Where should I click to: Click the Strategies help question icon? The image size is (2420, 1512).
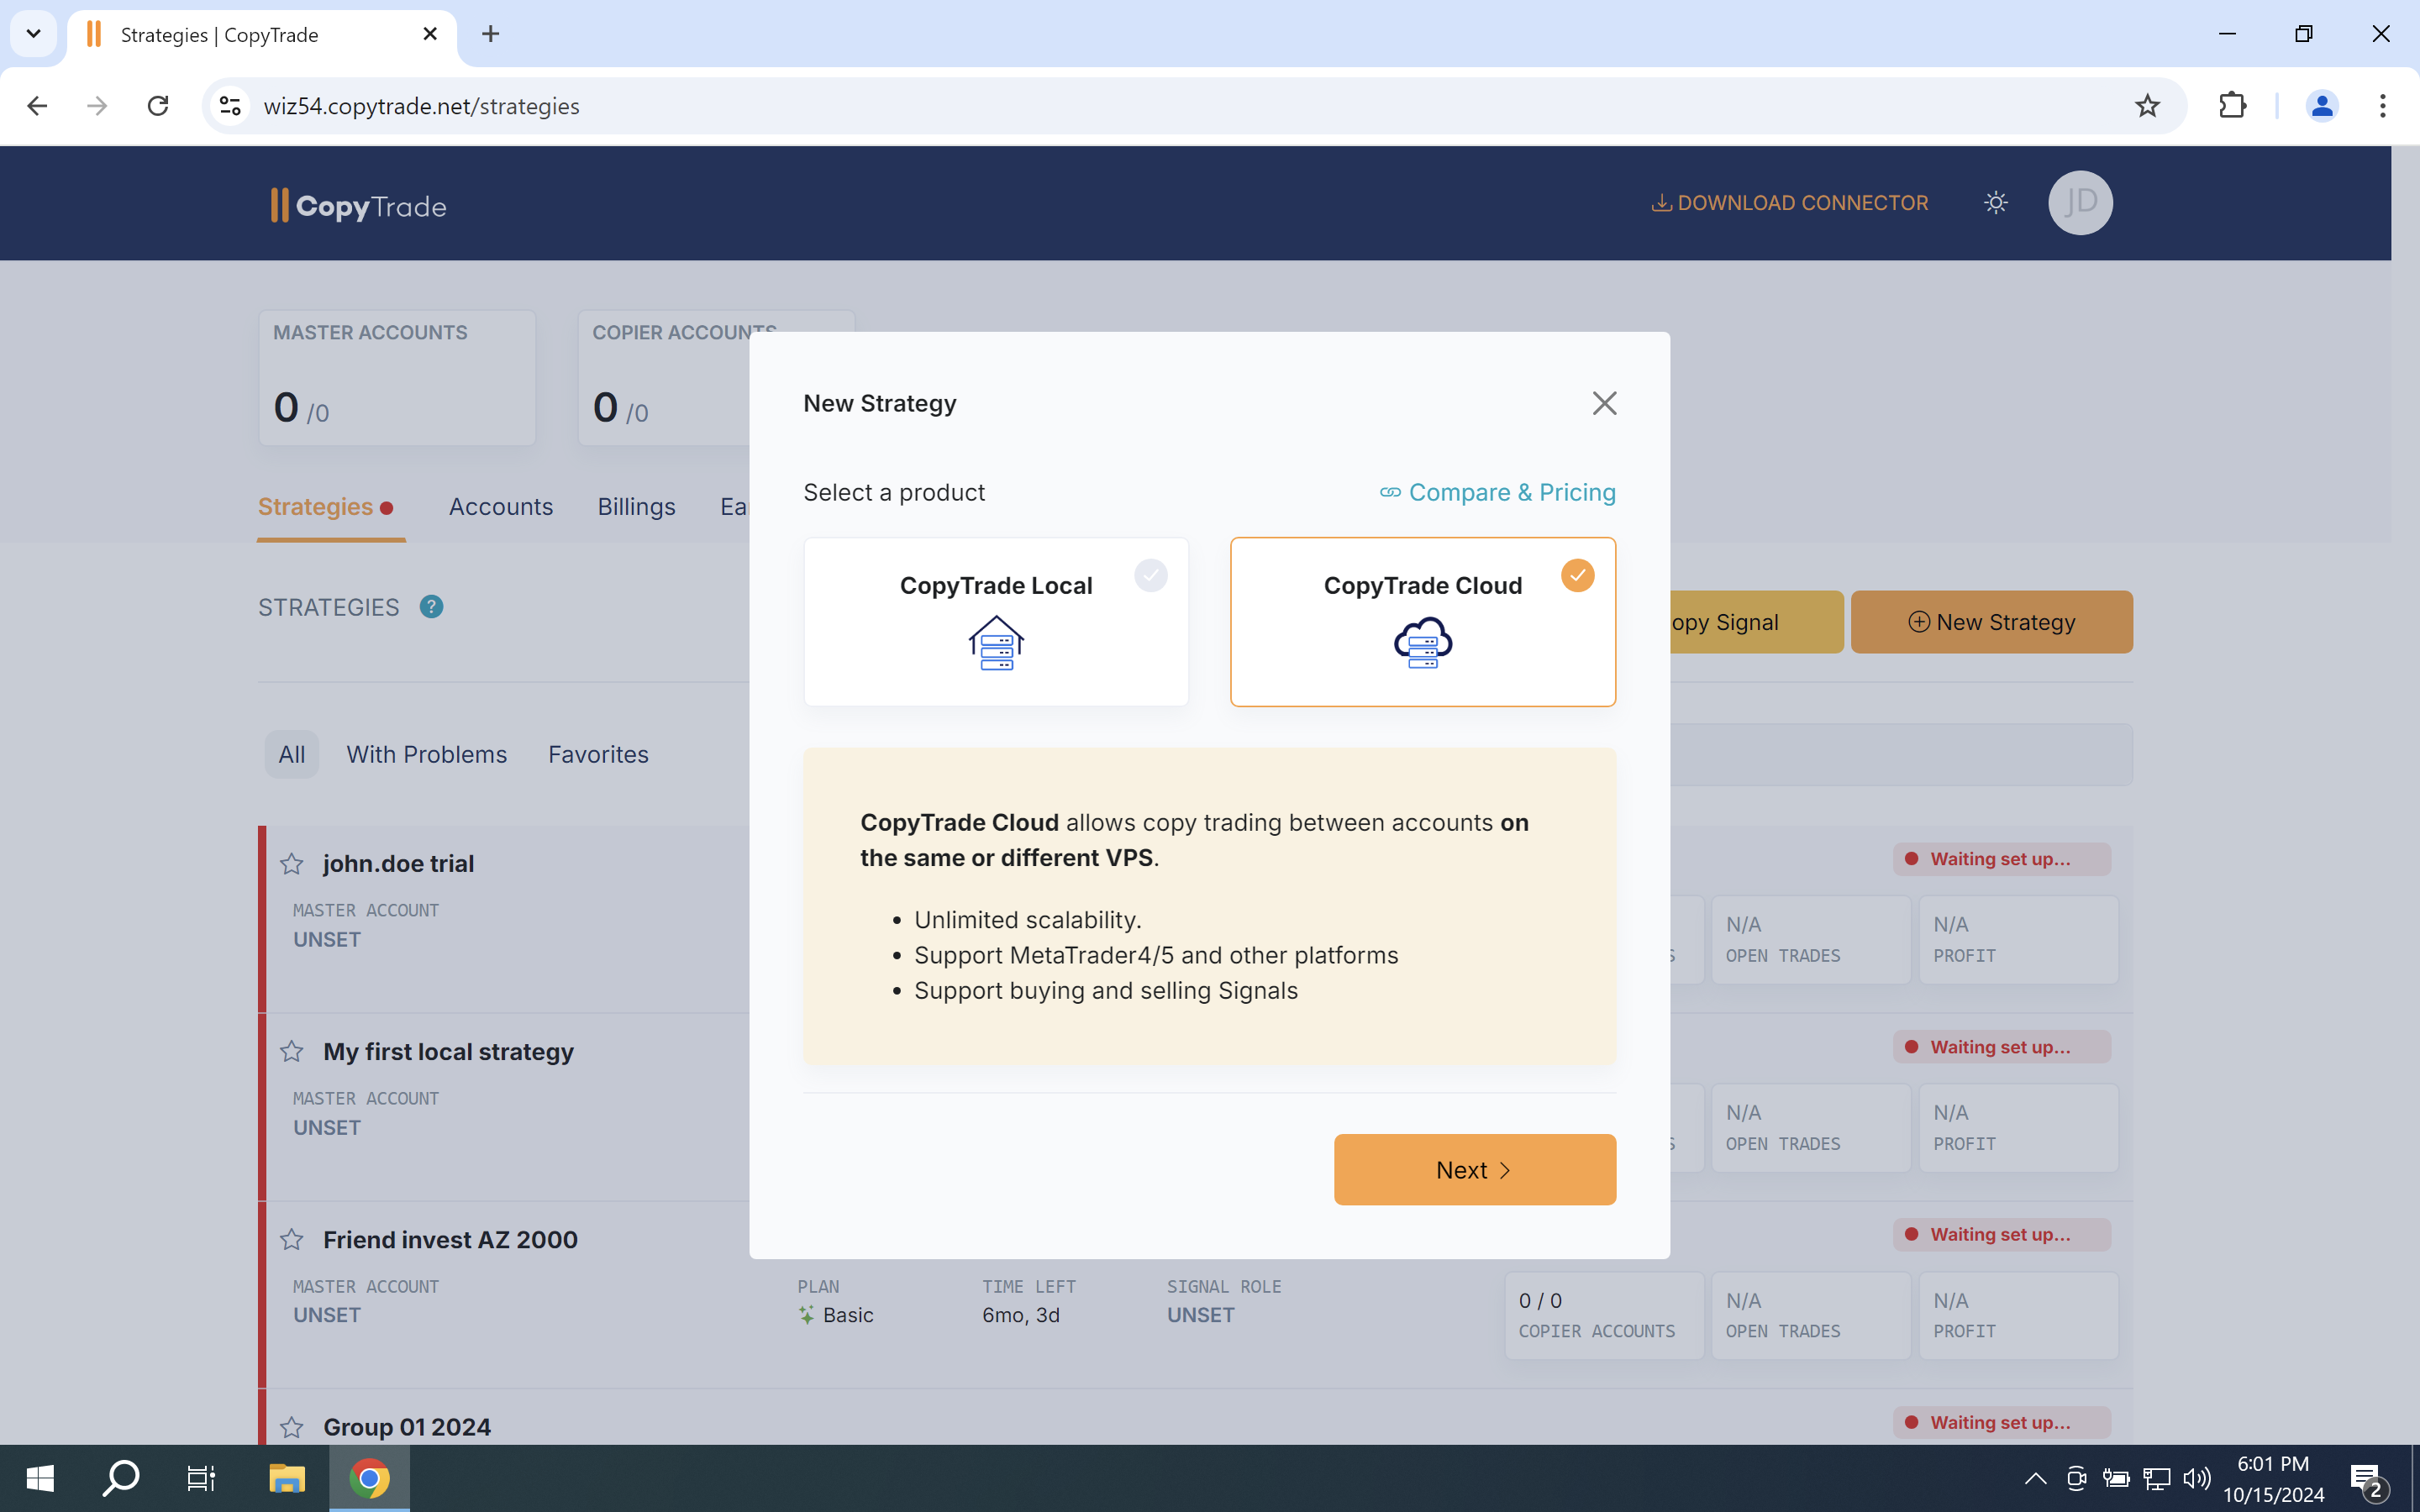coord(431,607)
